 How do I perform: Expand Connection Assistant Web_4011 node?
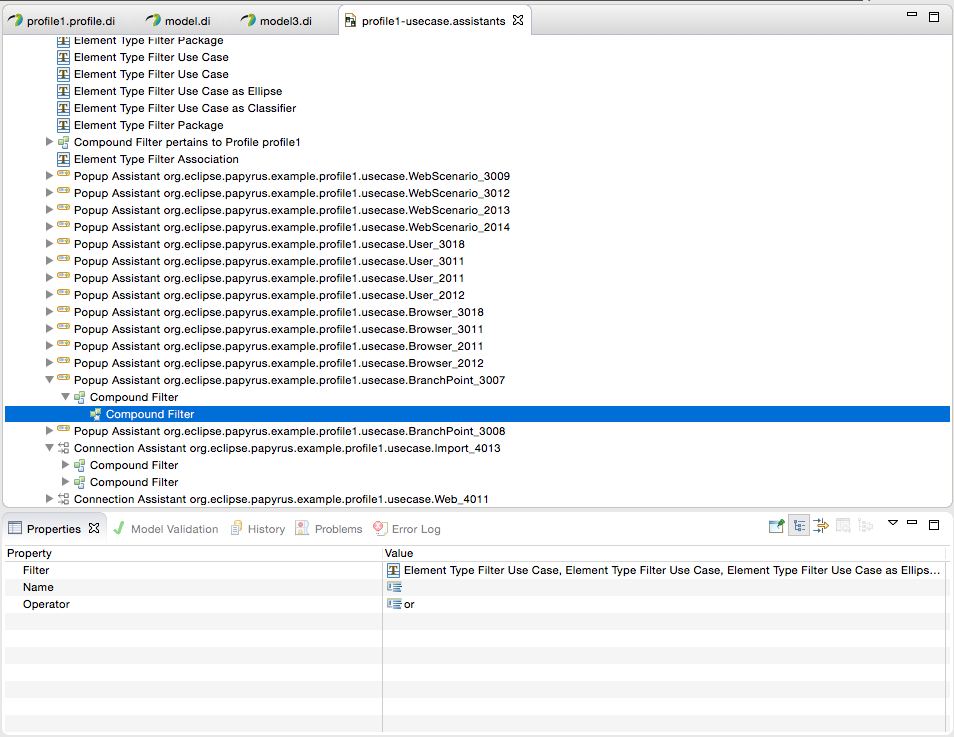click(x=49, y=499)
